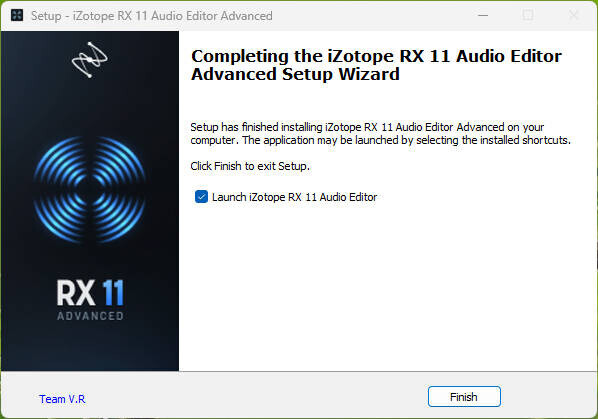Viewport: 598px width, 419px height.
Task: Click the ADVANCED word beneath RX 11
Action: [x=90, y=316]
